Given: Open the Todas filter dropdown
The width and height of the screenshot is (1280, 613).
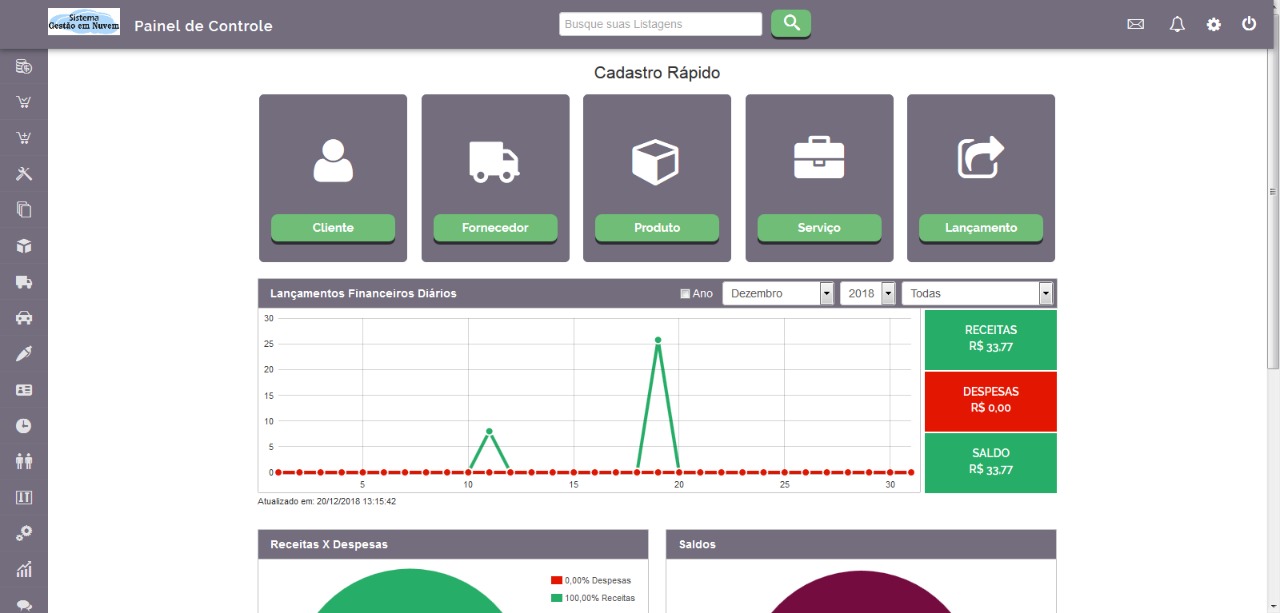Looking at the screenshot, I should tap(977, 294).
